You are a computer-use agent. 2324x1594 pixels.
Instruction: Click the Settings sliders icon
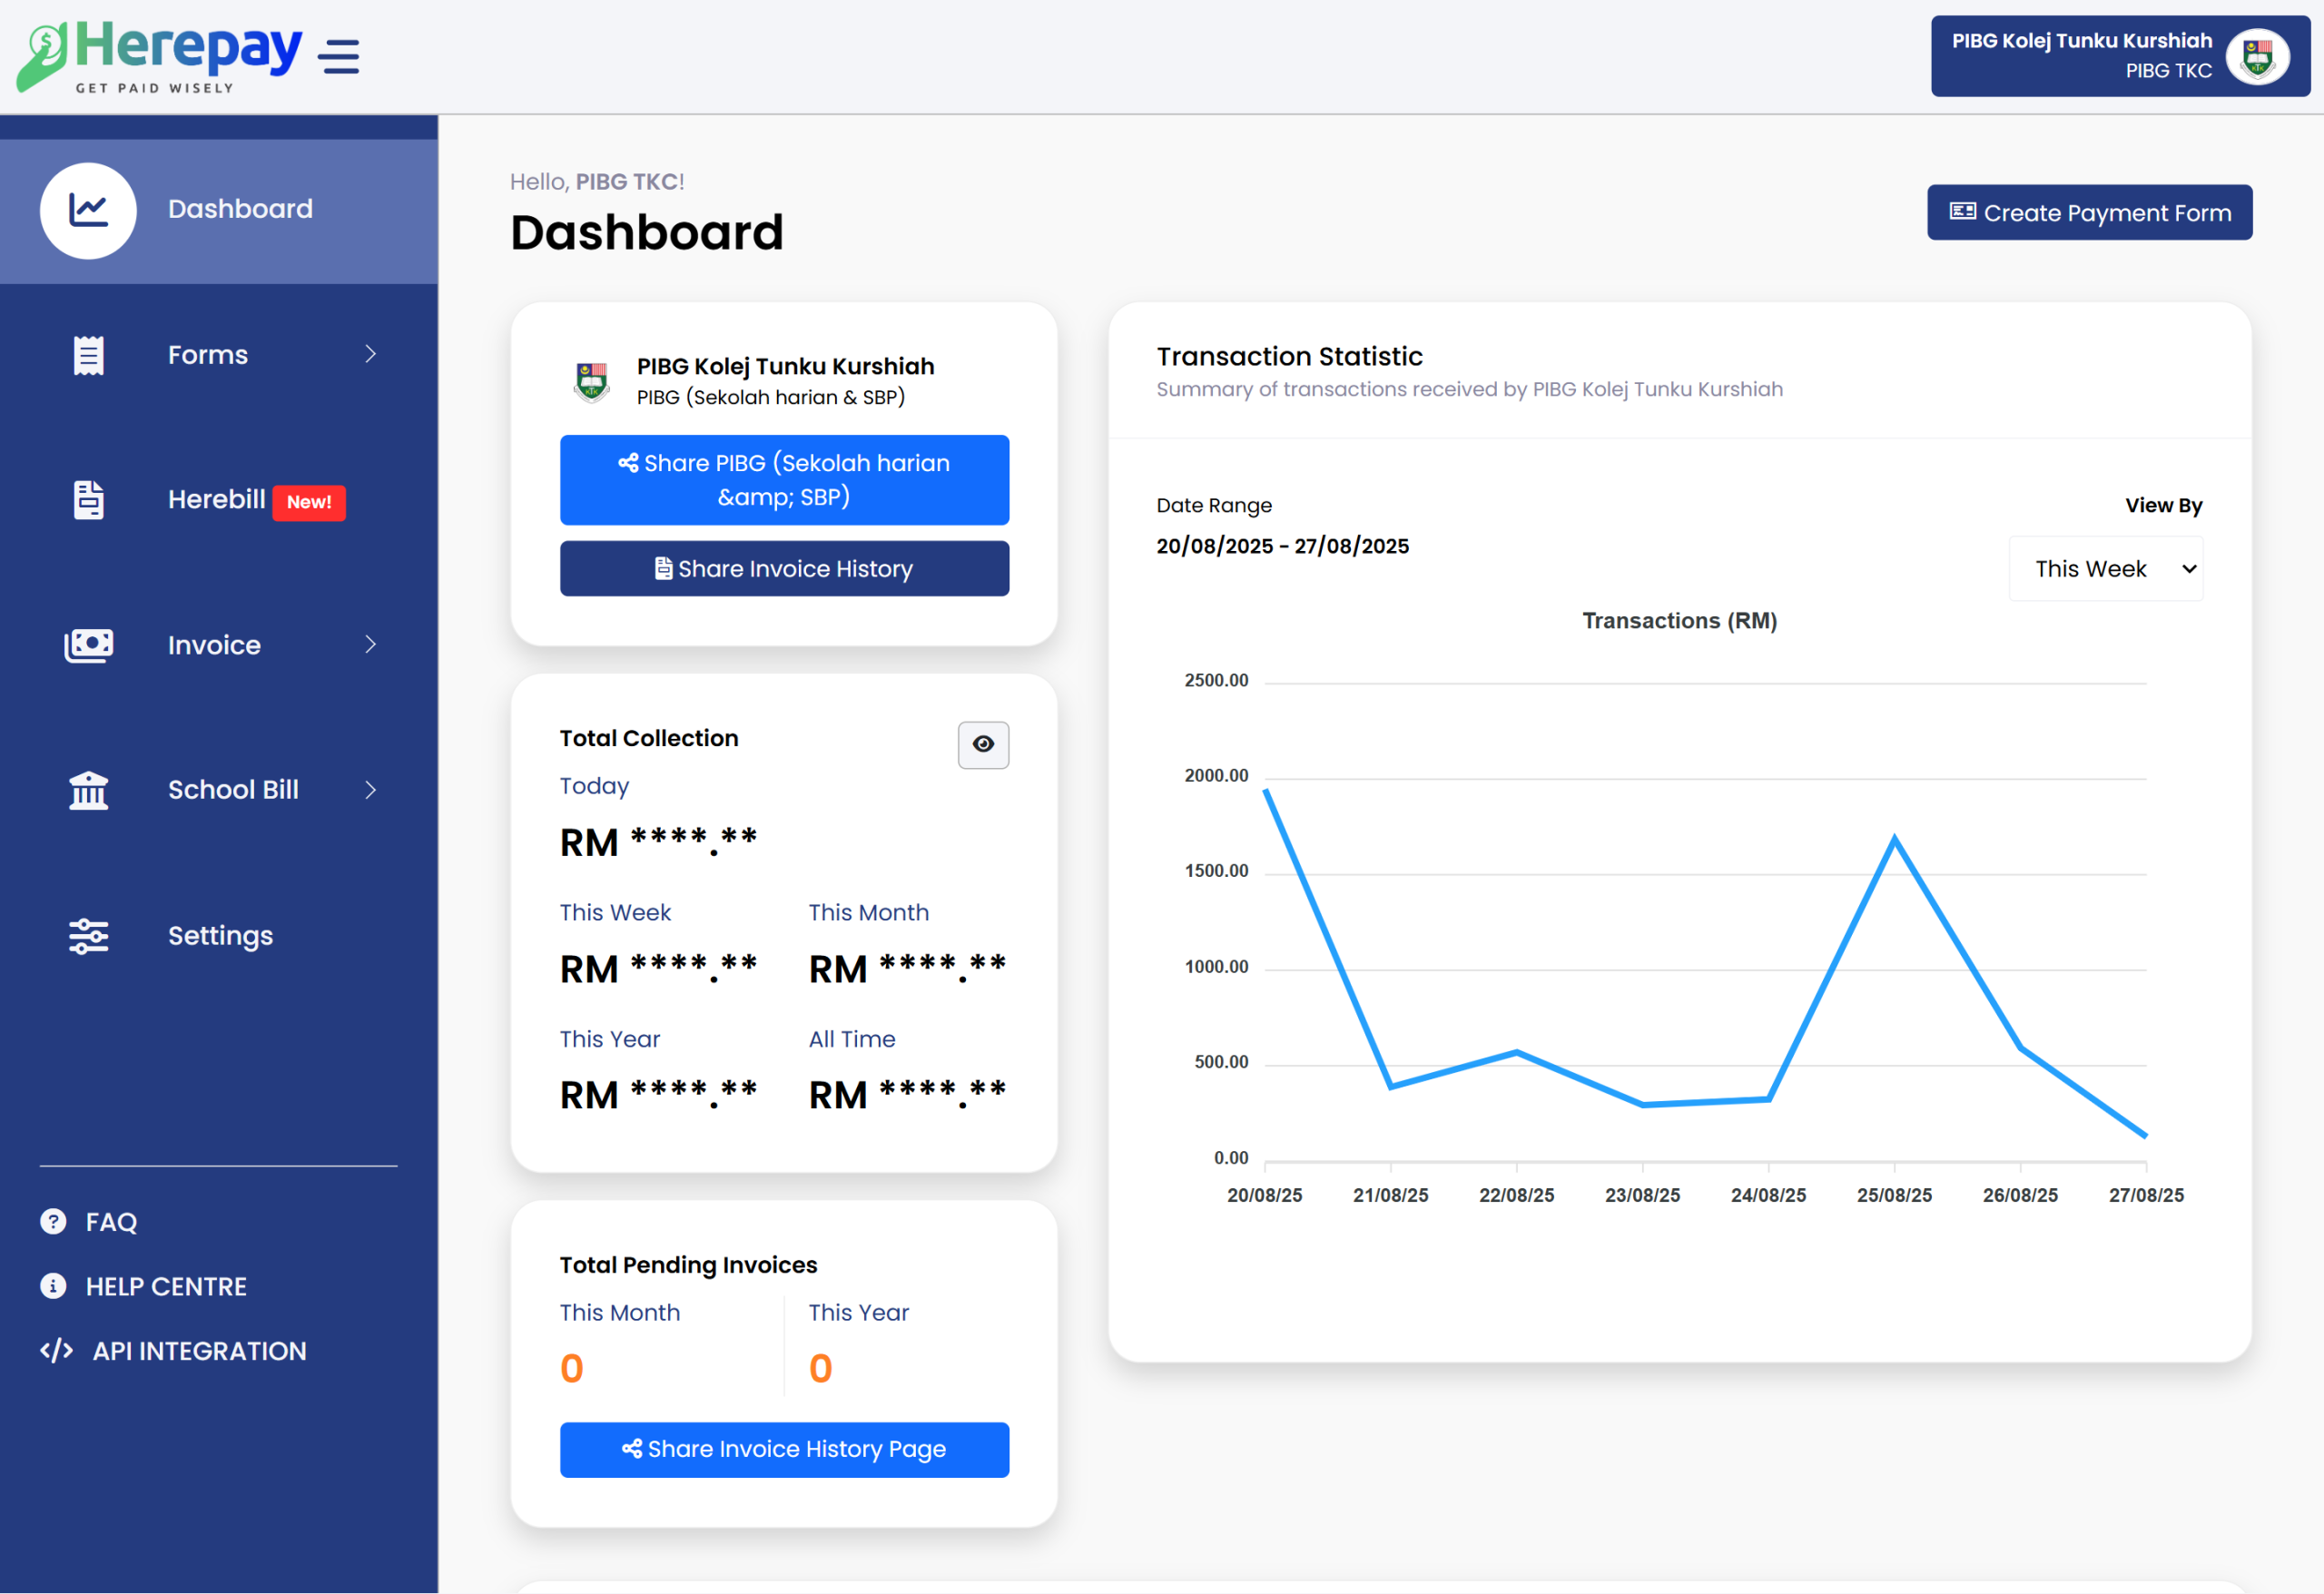tap(88, 936)
